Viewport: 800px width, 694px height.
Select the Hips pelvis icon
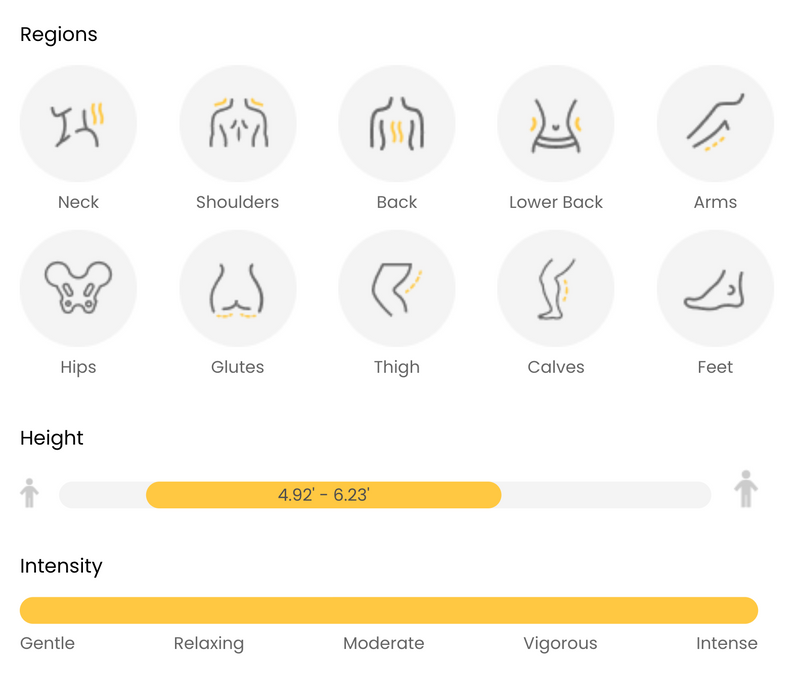78,288
